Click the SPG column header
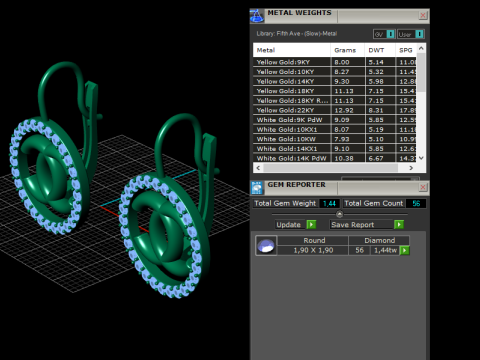Image resolution: width=480 pixels, height=360 pixels. tap(406, 50)
